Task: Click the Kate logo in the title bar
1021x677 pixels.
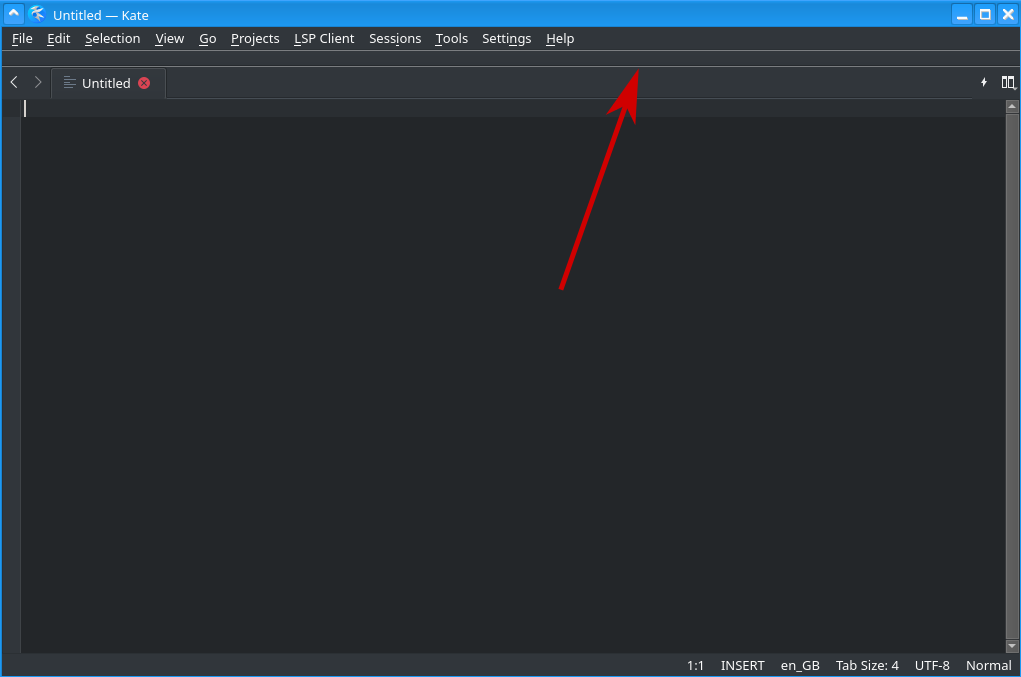Action: click(x=37, y=14)
